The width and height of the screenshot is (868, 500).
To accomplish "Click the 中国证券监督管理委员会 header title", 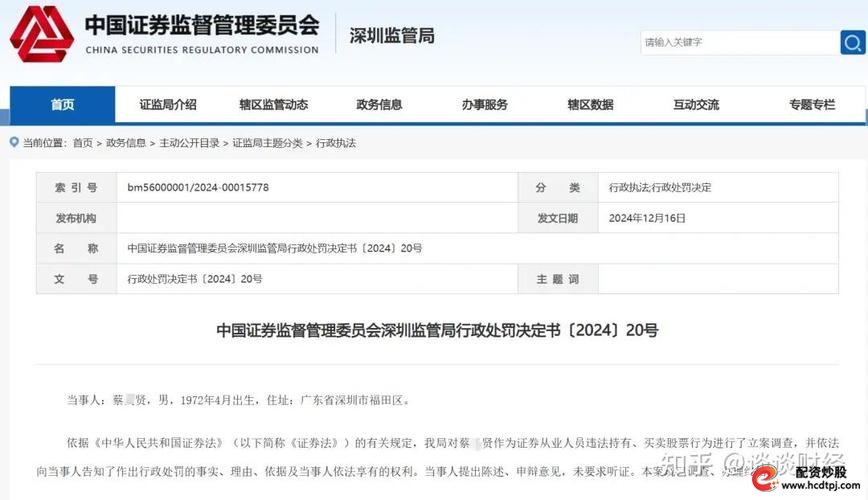I will click(202, 25).
